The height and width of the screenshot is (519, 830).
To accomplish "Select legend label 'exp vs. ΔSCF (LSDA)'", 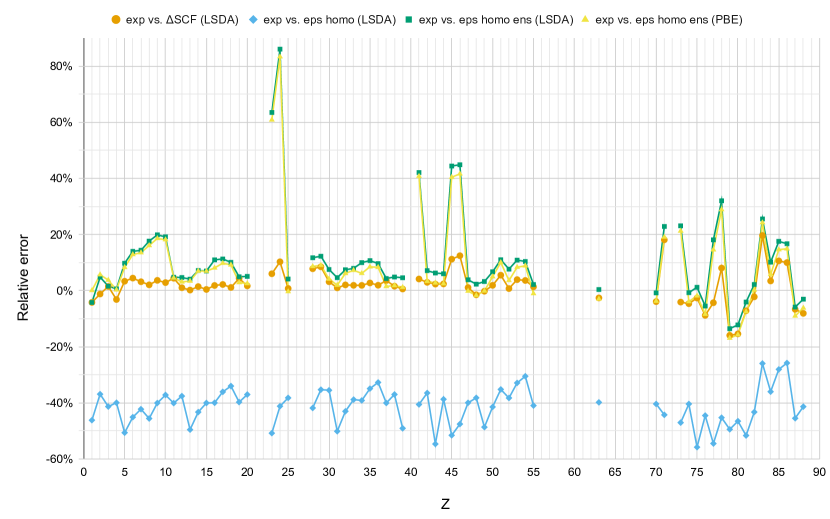I will [x=182, y=20].
